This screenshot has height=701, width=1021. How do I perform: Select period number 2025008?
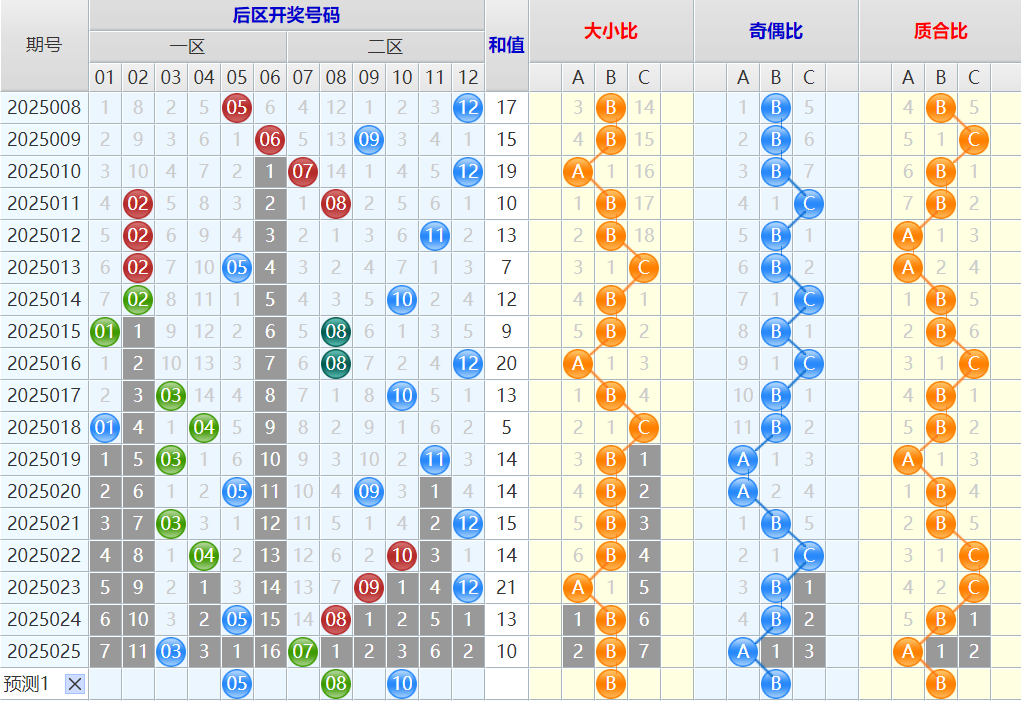pos(44,107)
